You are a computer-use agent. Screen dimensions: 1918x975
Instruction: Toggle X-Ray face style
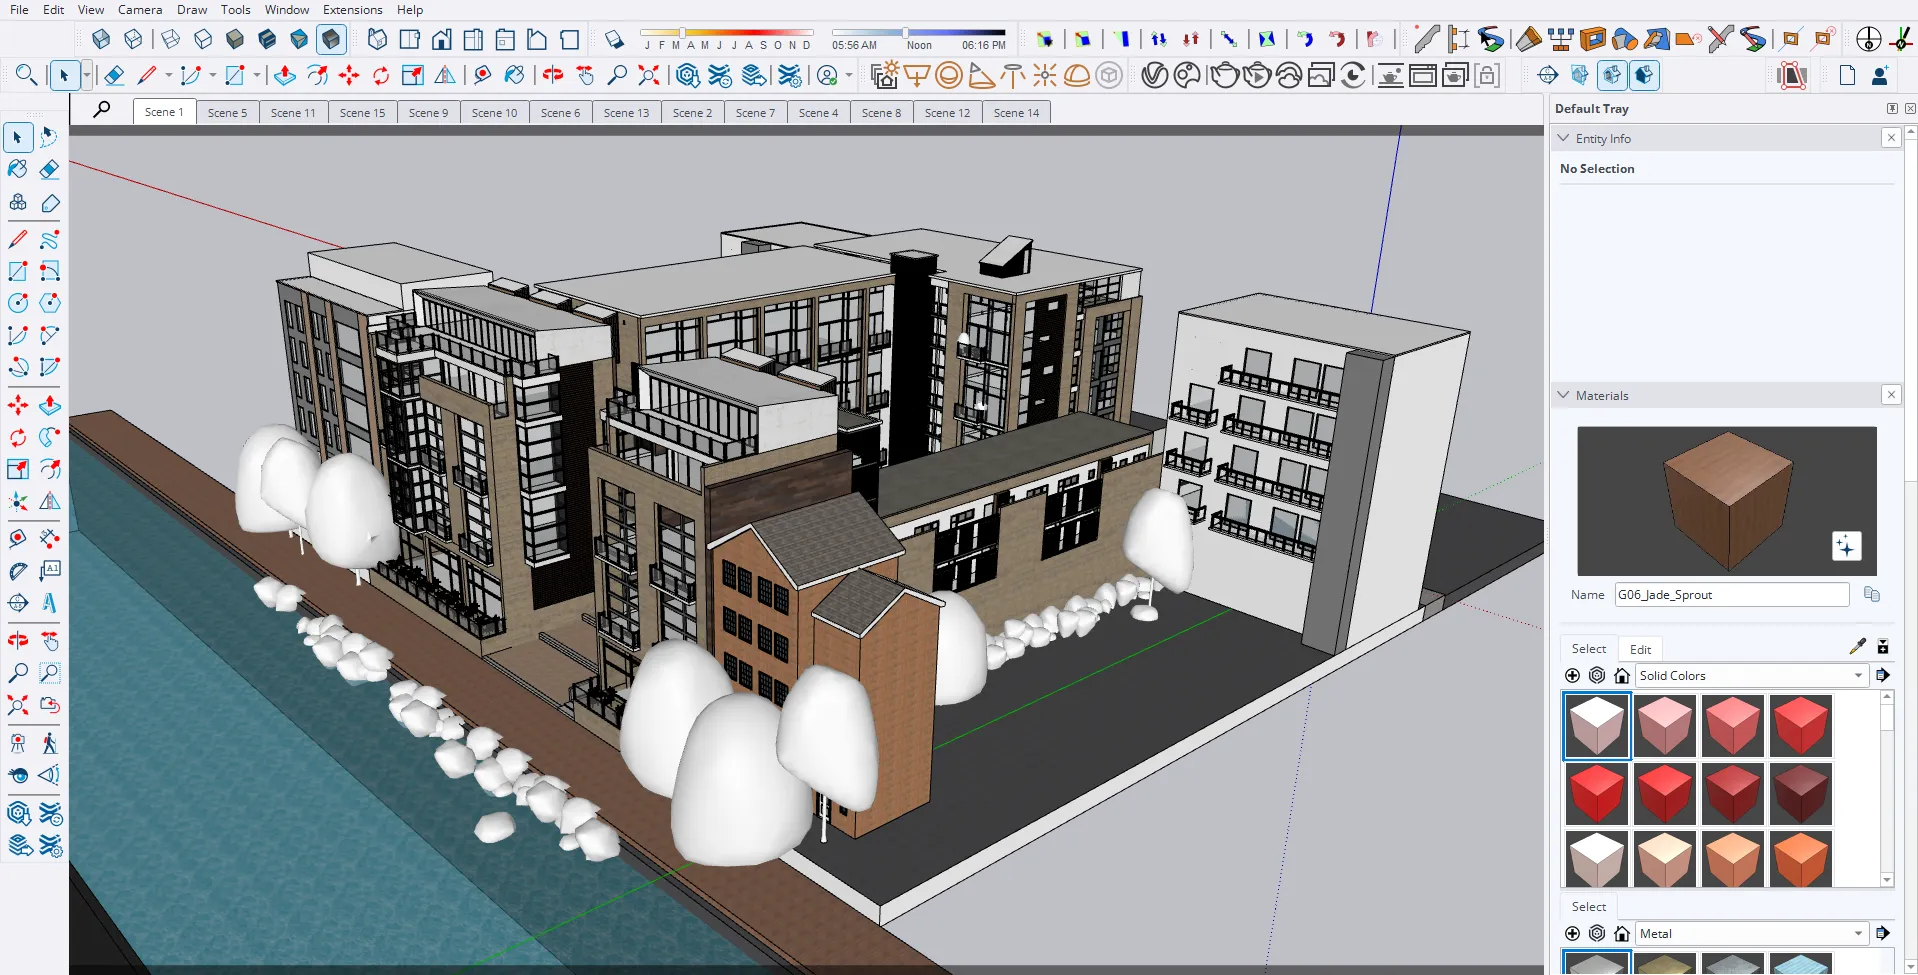click(101, 39)
